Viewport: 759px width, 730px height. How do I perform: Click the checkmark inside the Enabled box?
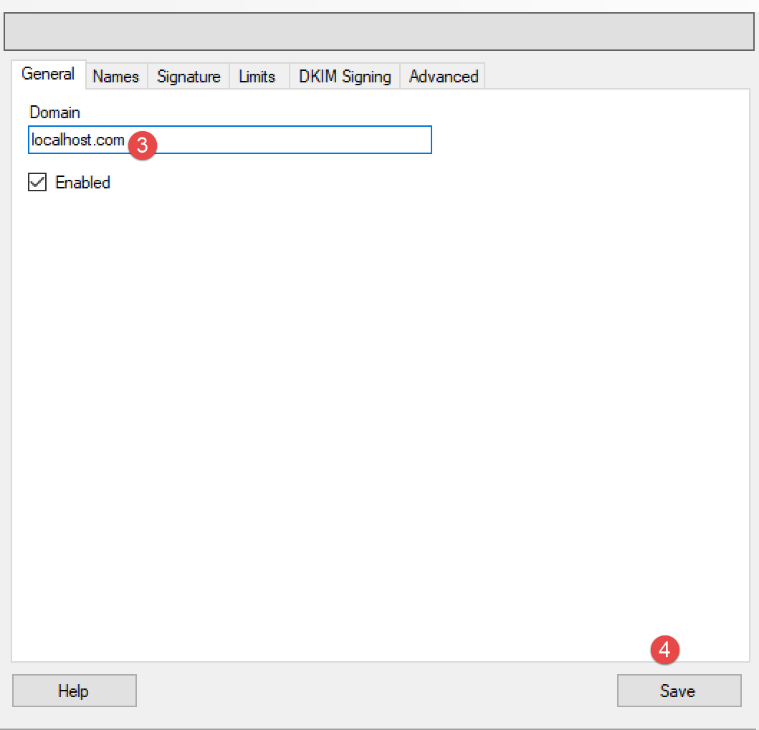click(38, 182)
